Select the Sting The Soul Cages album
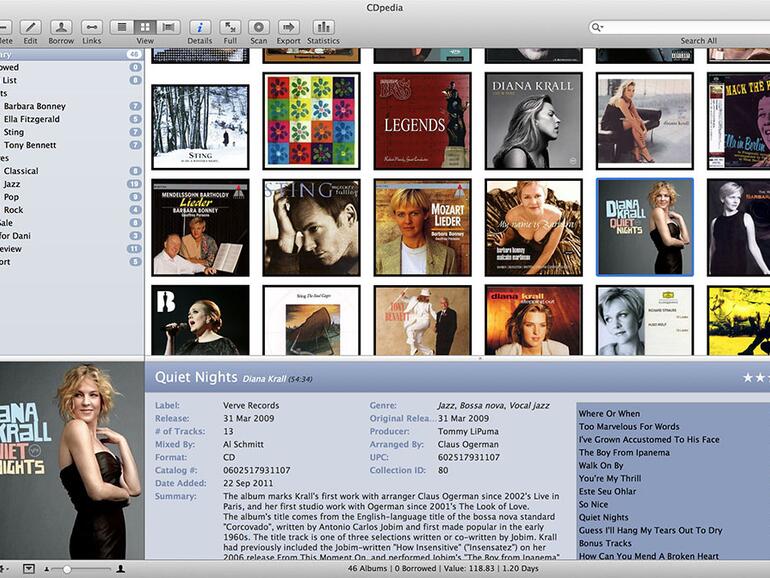Screen dimensions: 770x578 point(311,320)
